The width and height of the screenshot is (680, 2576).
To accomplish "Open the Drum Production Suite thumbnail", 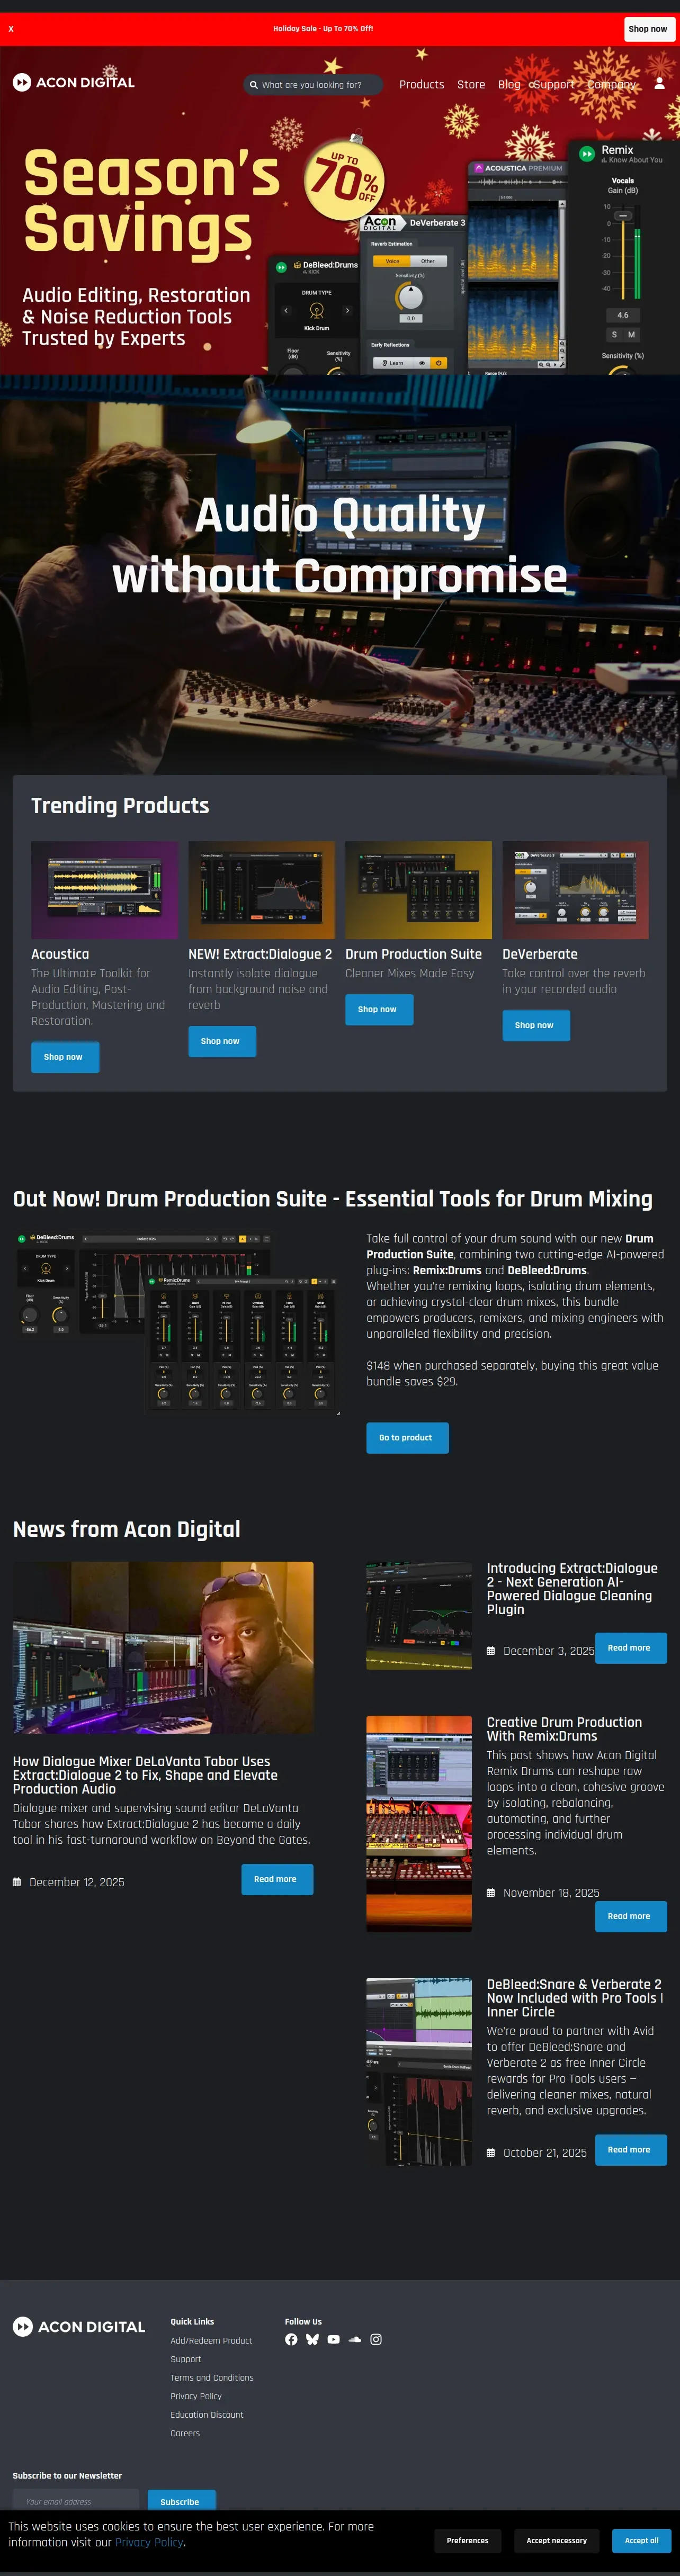I will coord(418,889).
